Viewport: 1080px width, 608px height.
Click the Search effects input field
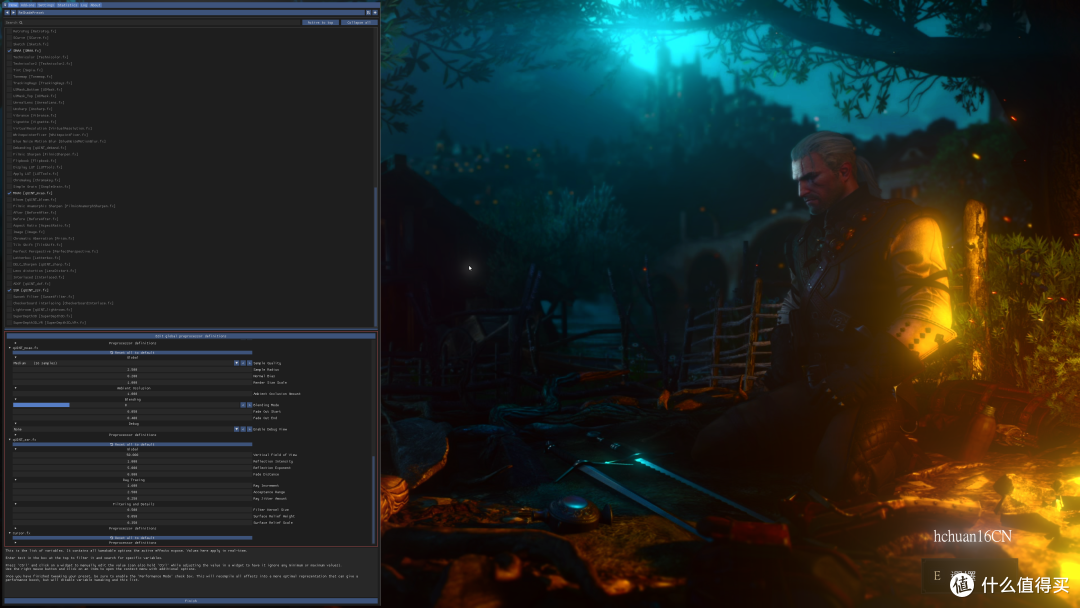coord(152,22)
